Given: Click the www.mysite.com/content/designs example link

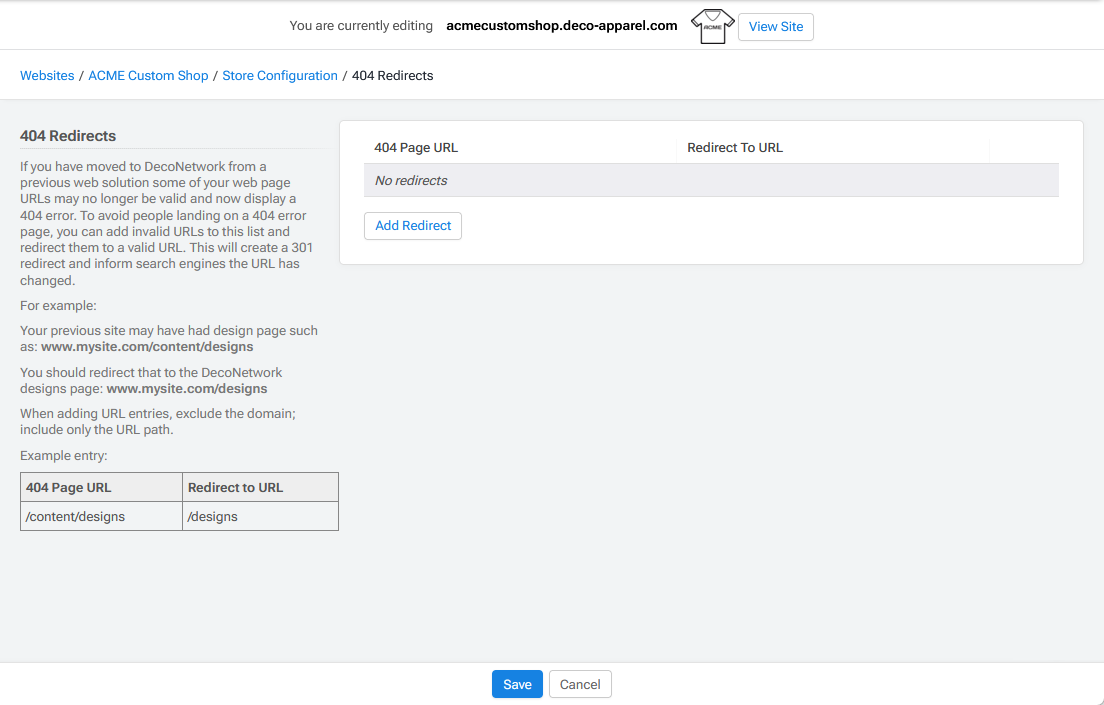Looking at the screenshot, I should pos(146,346).
